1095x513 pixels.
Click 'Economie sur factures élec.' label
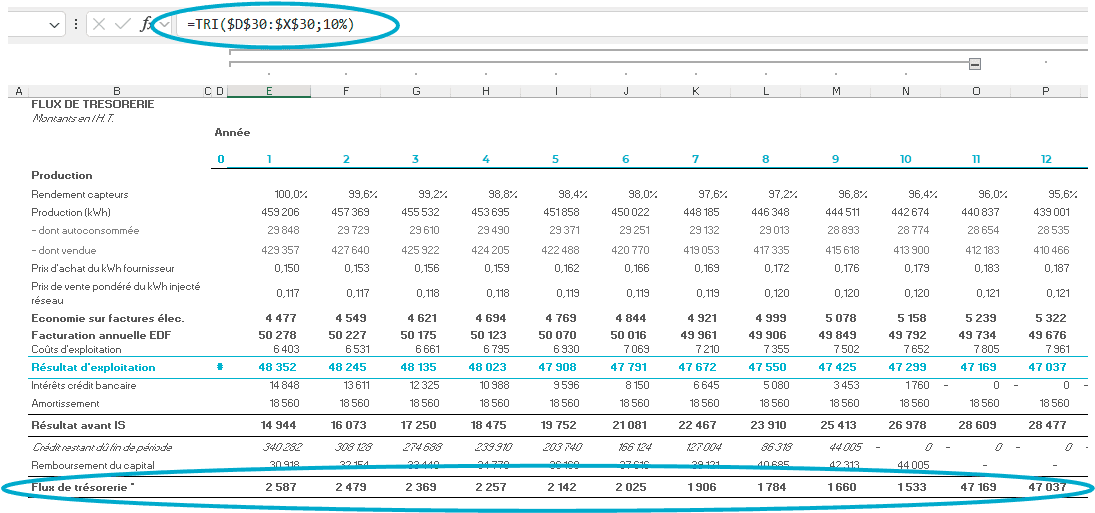pos(108,319)
